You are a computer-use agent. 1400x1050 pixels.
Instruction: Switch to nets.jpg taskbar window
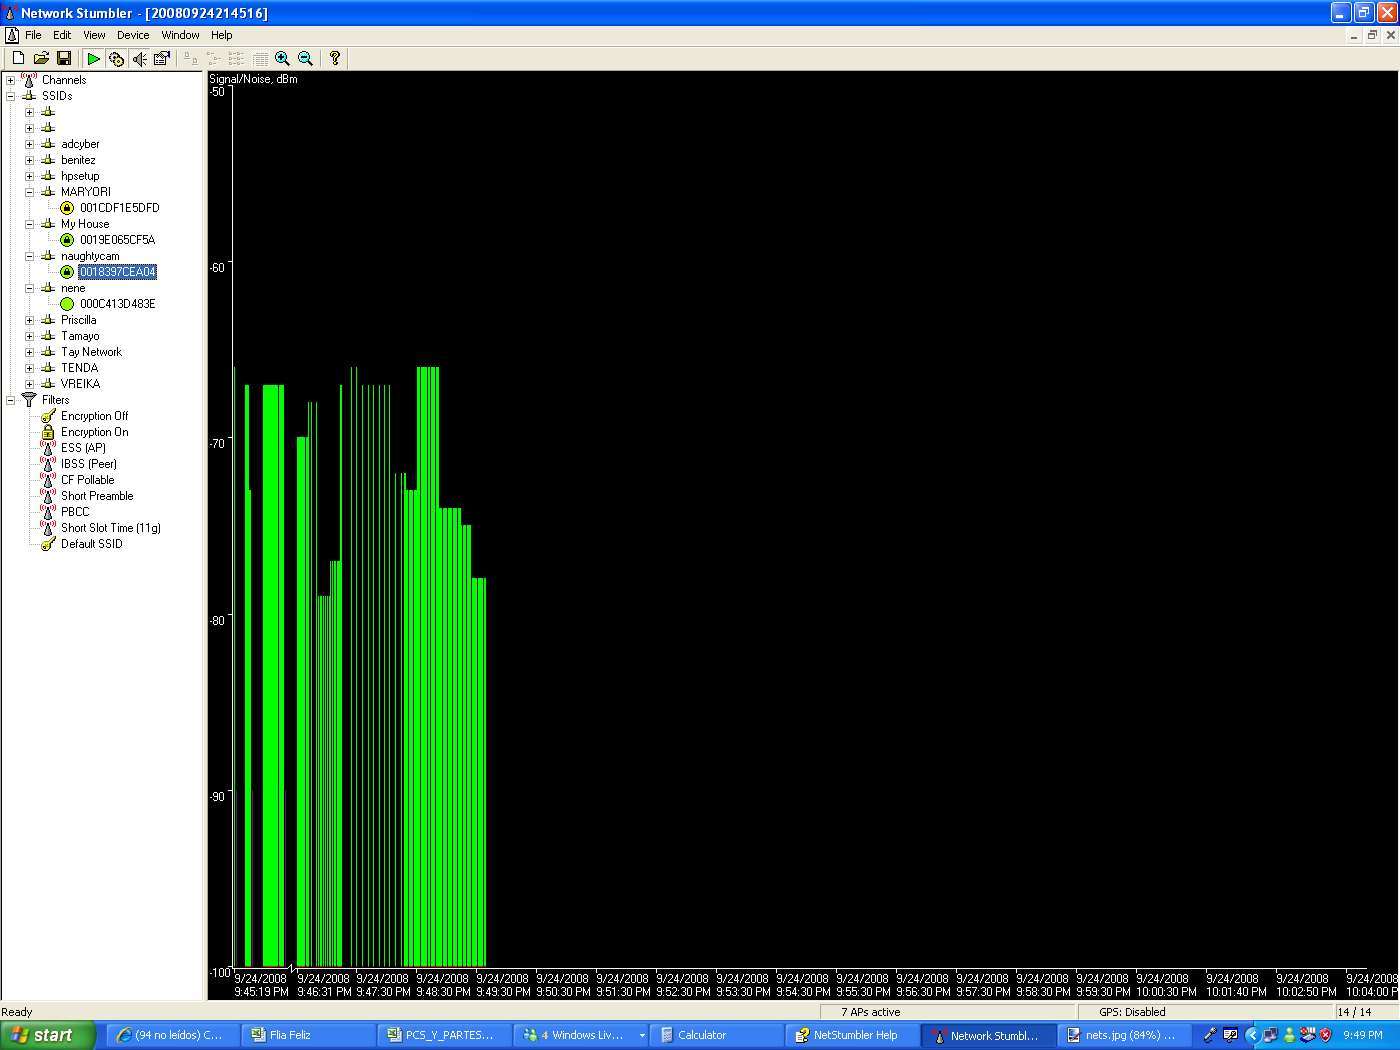coord(1124,1035)
